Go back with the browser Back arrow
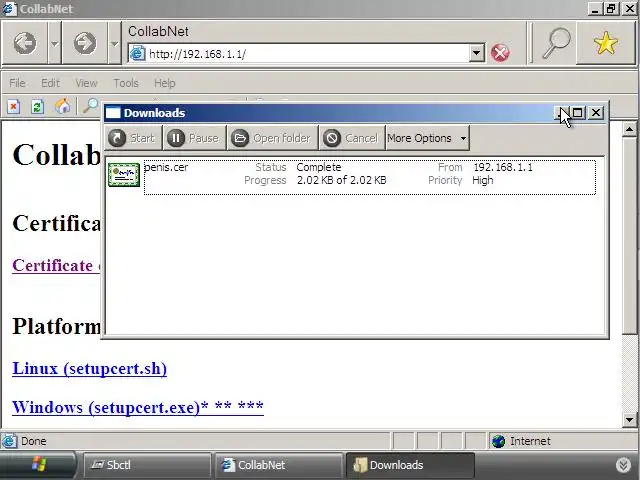 tap(24, 43)
